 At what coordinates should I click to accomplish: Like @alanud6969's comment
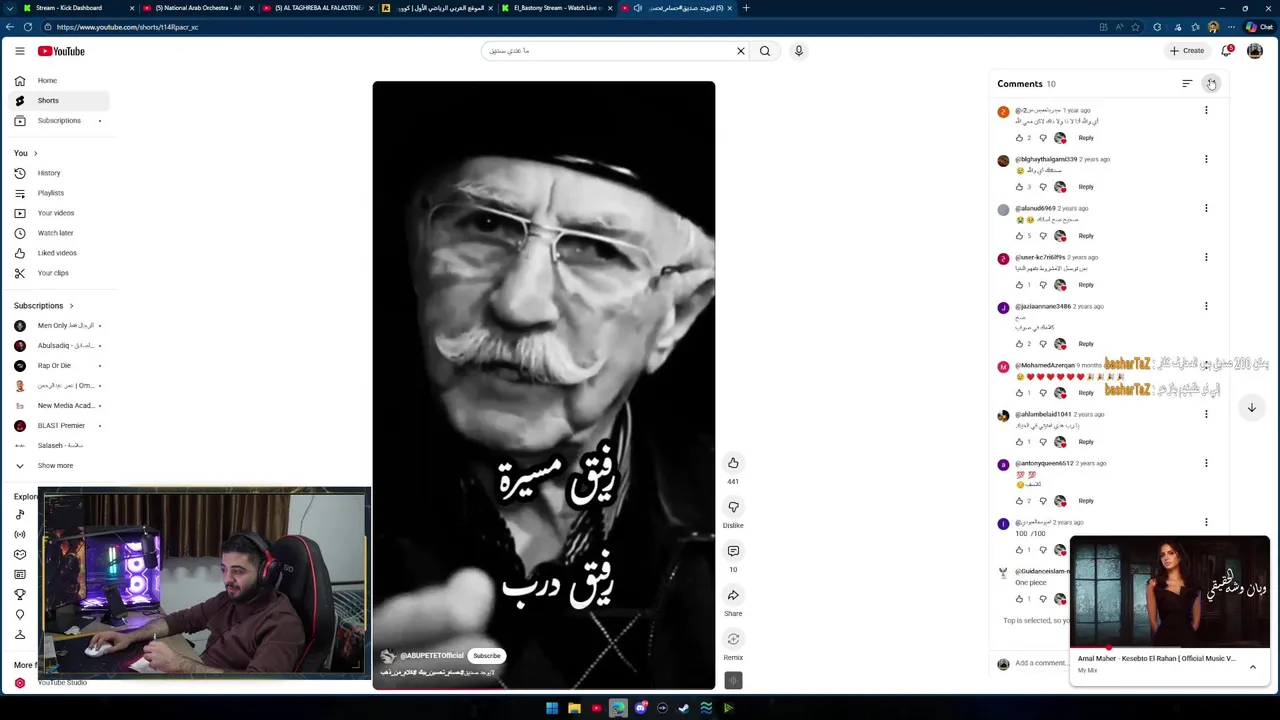tap(1019, 236)
